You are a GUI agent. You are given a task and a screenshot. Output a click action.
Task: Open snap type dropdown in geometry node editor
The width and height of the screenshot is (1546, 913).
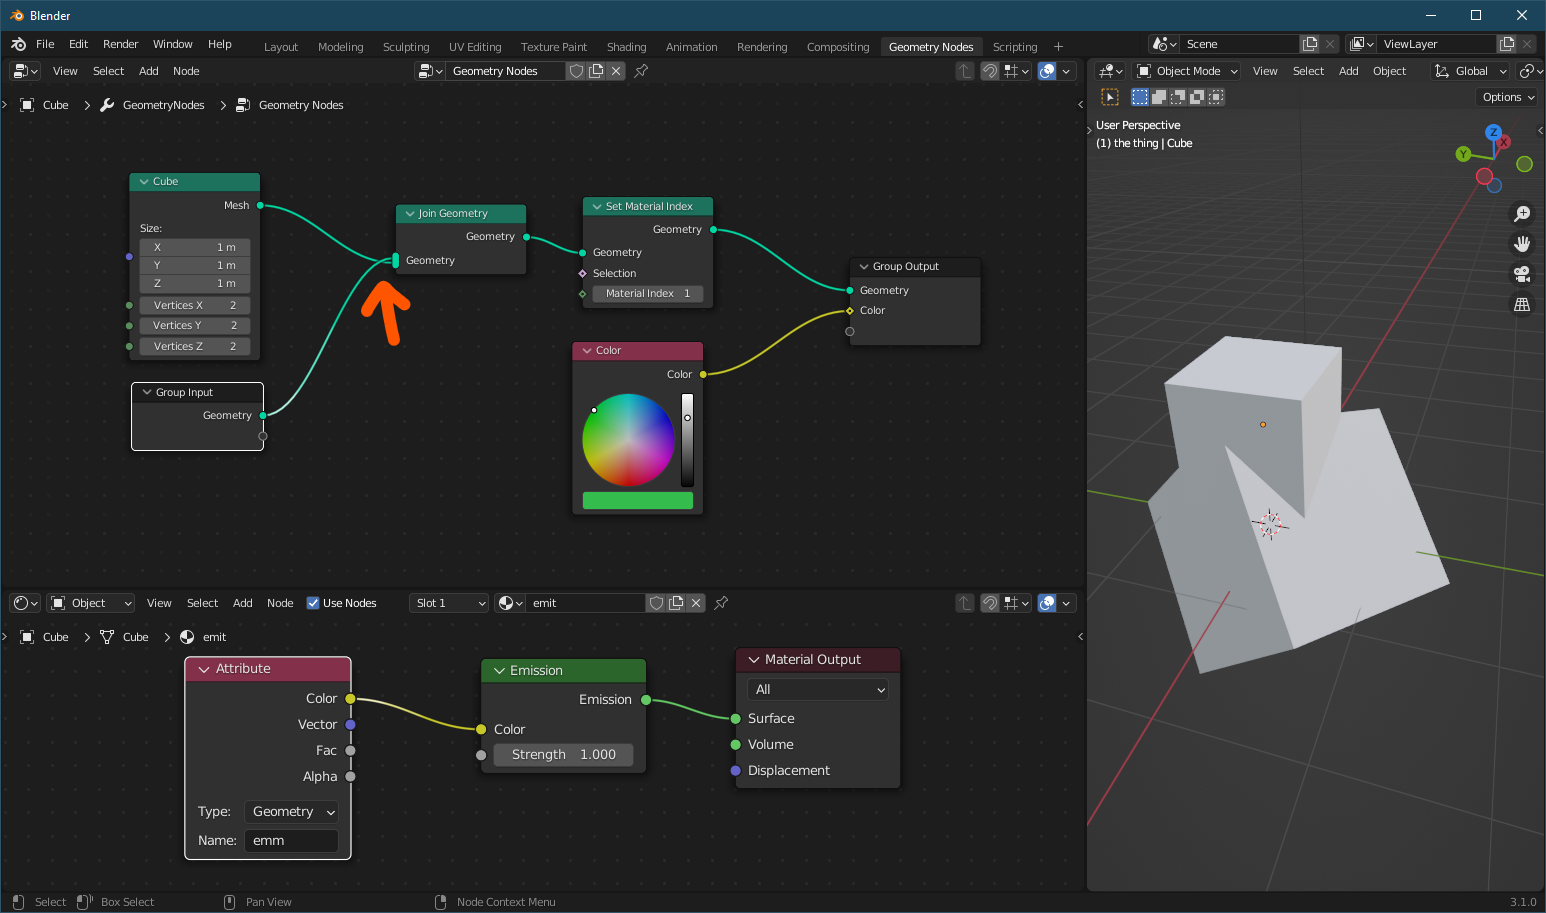click(x=1016, y=71)
